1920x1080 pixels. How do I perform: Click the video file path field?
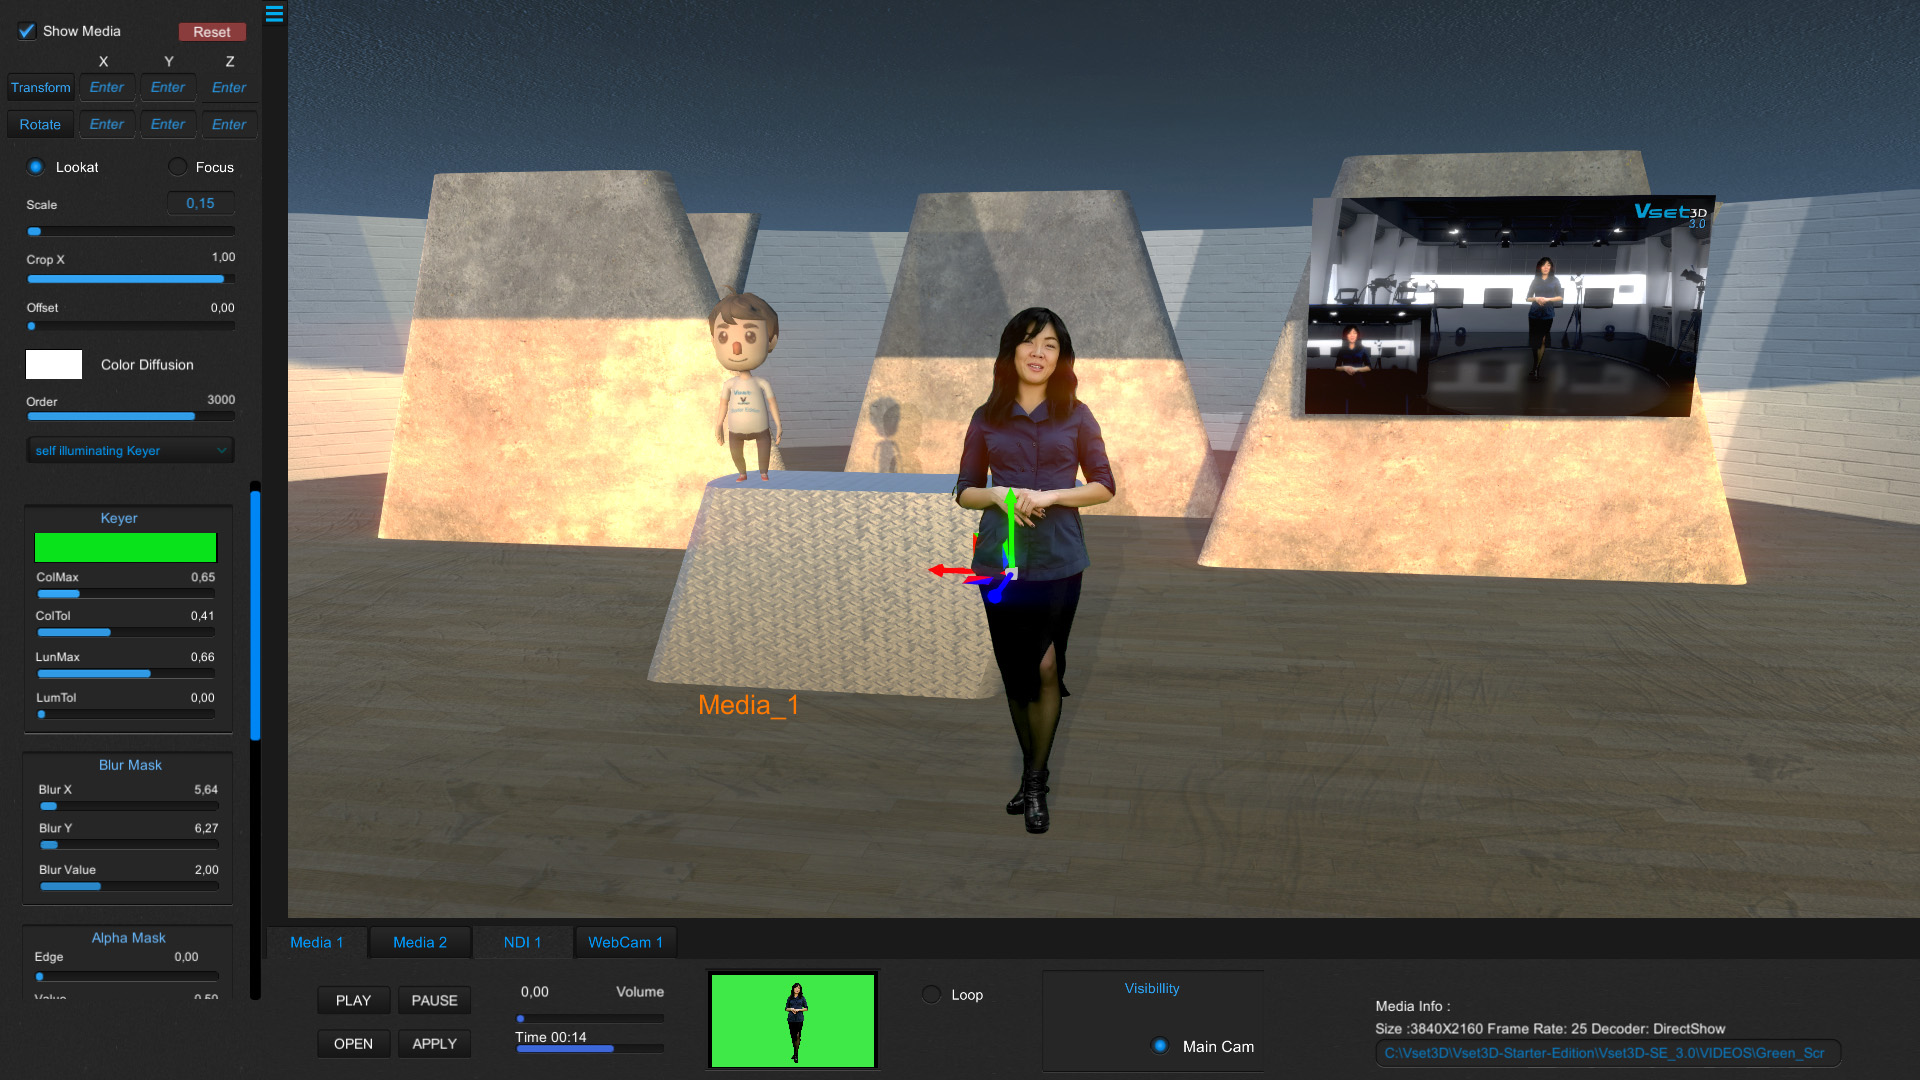tap(1608, 1053)
